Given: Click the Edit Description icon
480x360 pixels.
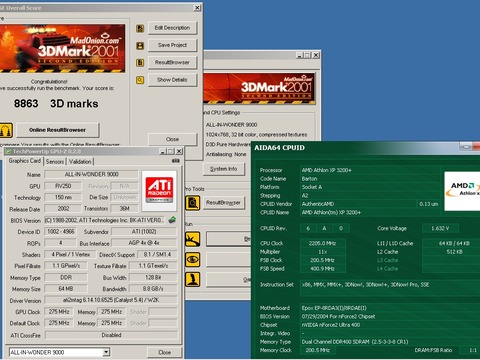Looking at the screenshot, I should (x=140, y=28).
